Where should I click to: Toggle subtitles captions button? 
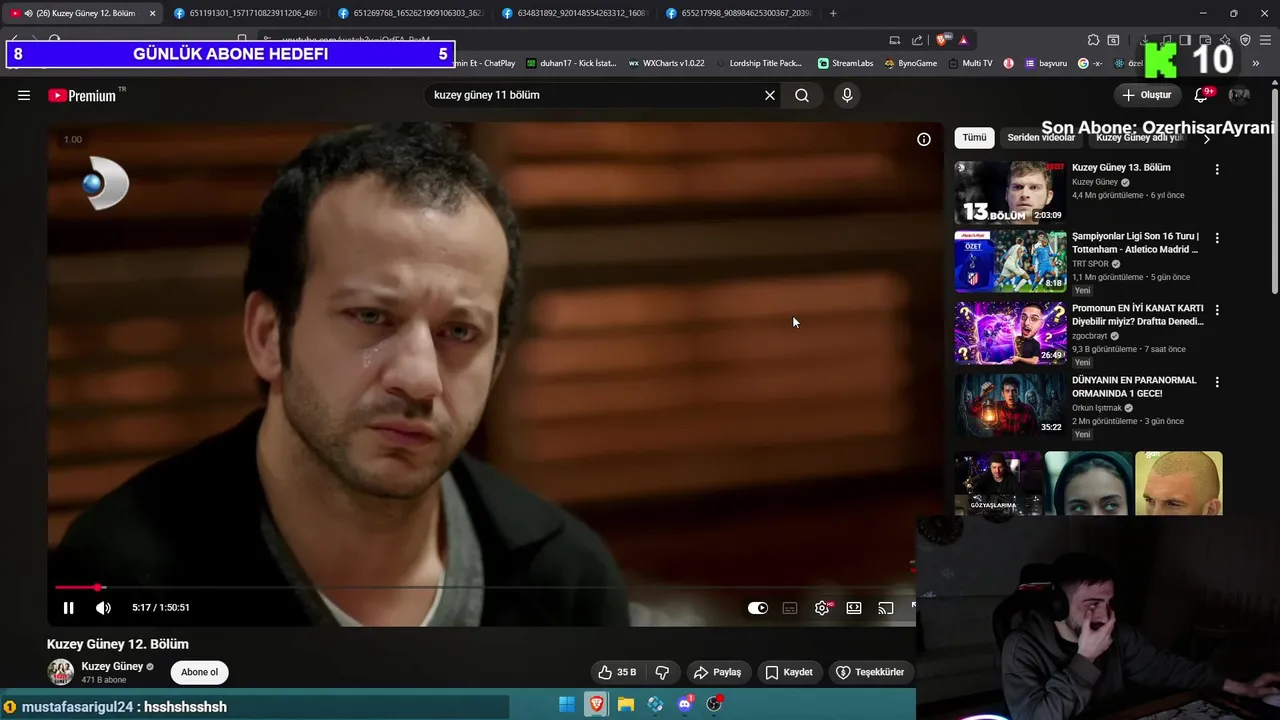(x=790, y=608)
